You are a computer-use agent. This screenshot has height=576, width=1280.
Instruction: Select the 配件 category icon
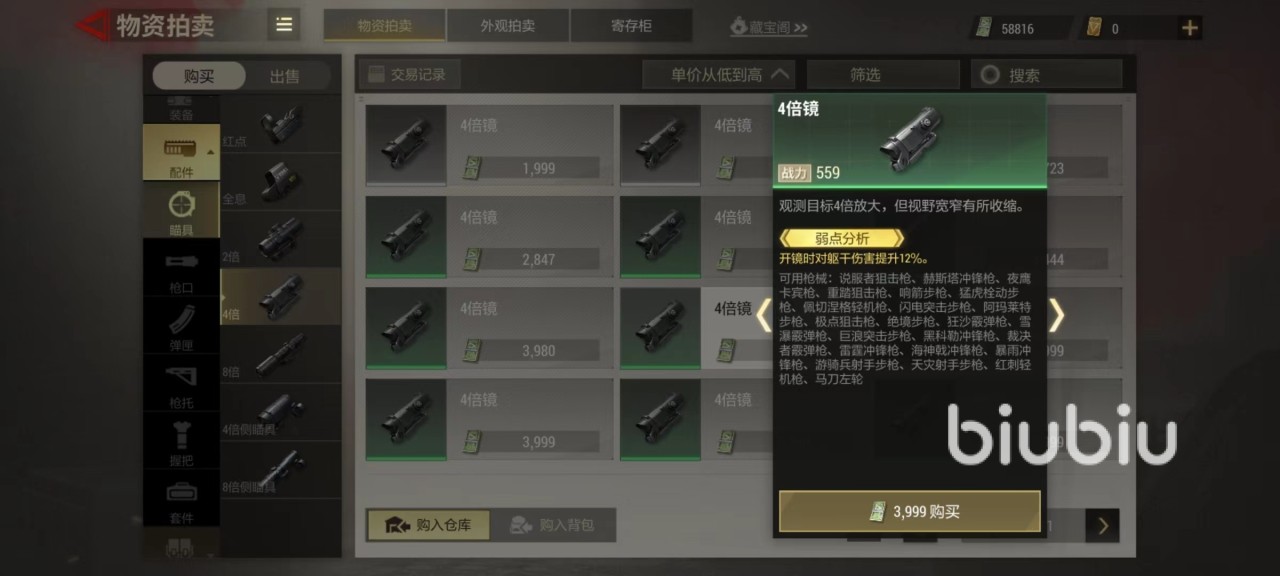click(x=181, y=152)
